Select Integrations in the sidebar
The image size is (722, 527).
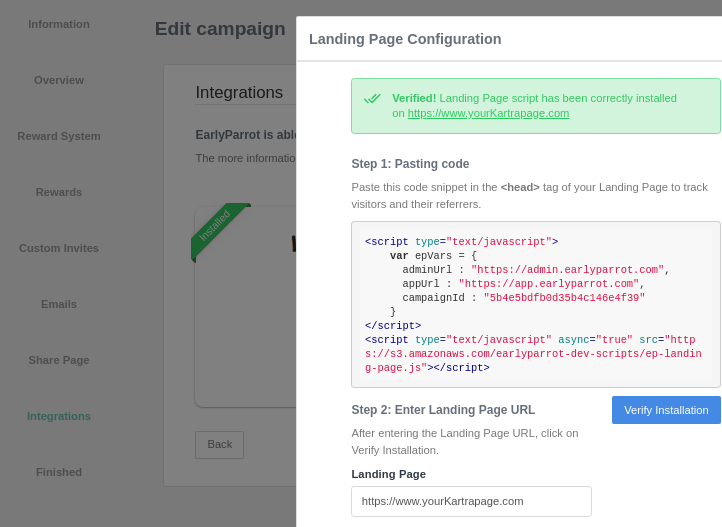[58, 416]
